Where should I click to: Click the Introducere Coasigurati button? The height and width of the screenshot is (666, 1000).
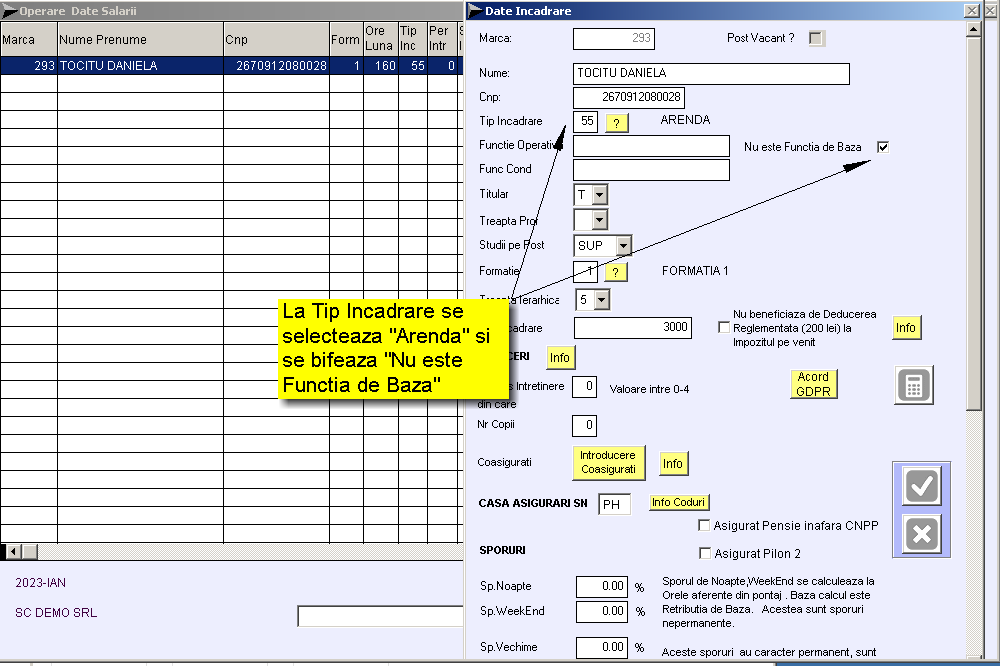608,462
